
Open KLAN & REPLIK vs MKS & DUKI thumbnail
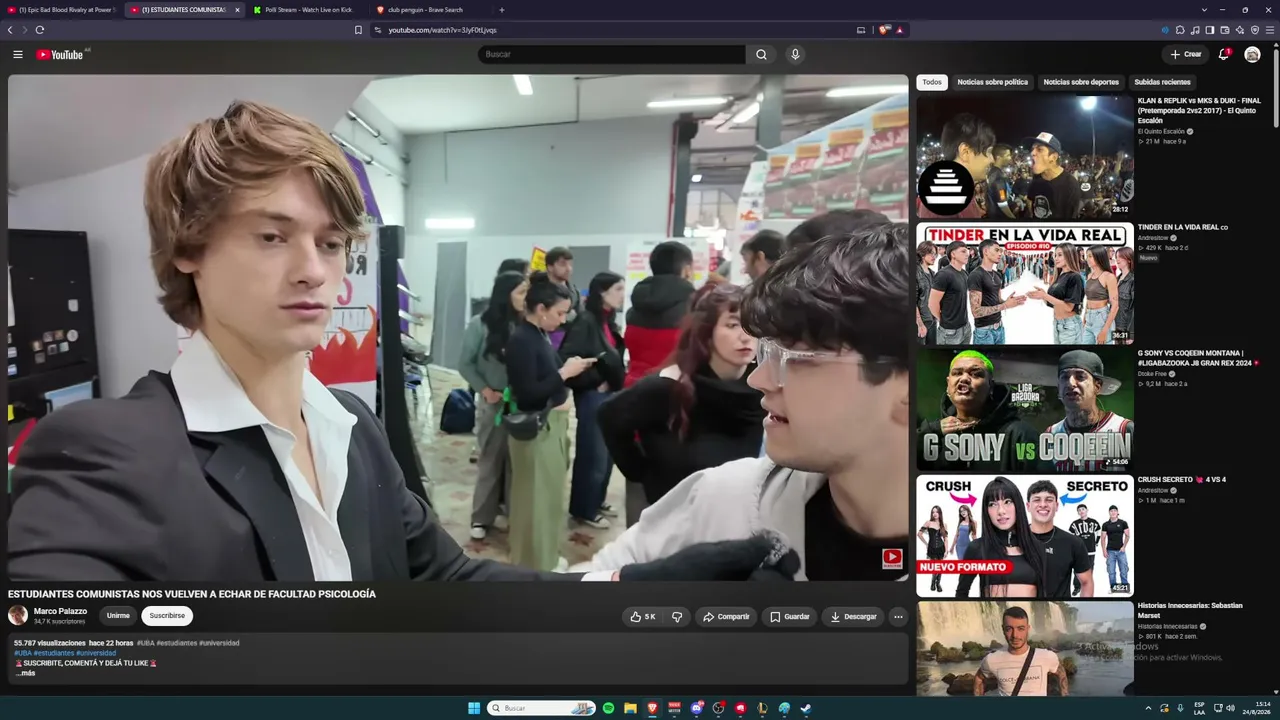(x=1025, y=157)
